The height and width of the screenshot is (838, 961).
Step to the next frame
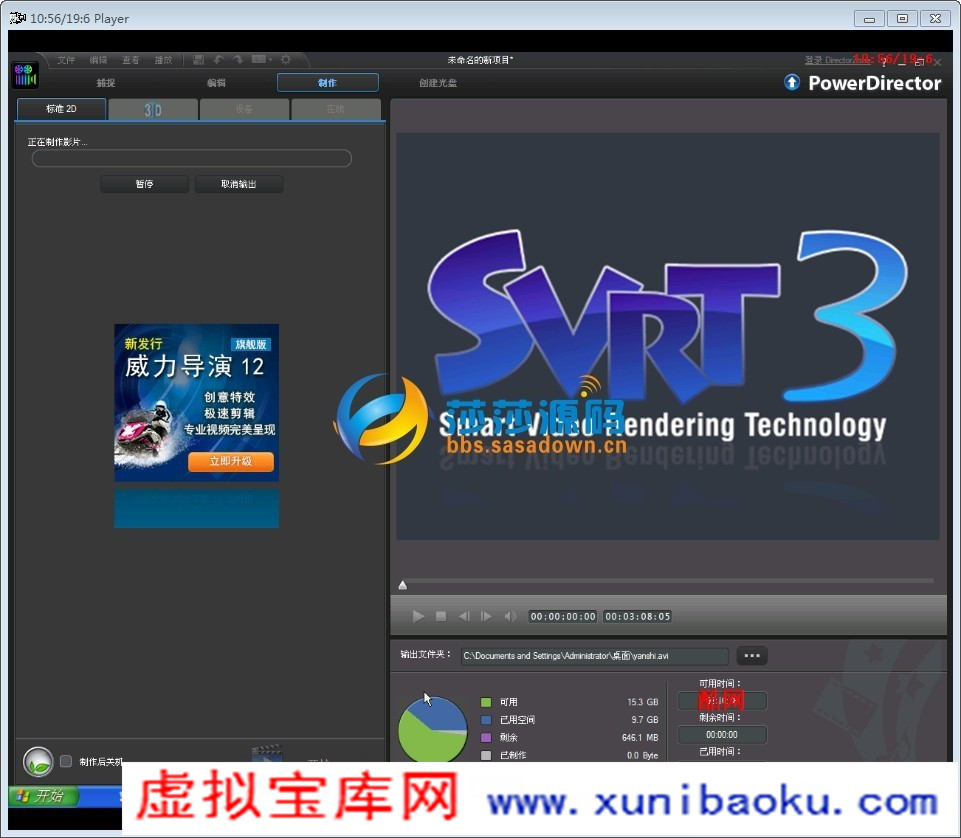[x=486, y=616]
